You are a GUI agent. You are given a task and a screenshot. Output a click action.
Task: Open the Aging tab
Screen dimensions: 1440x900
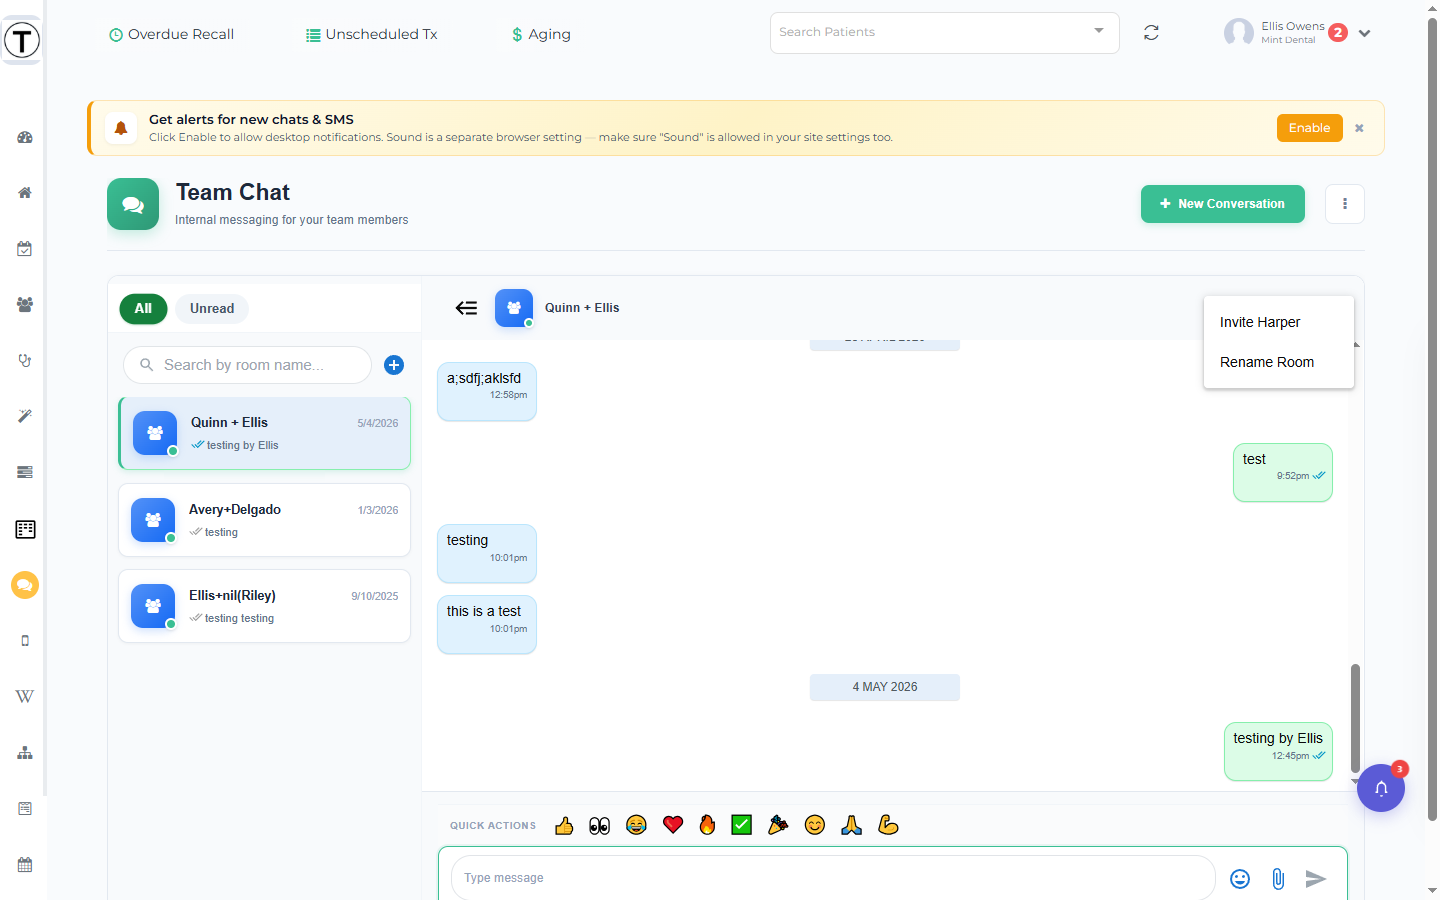click(541, 34)
